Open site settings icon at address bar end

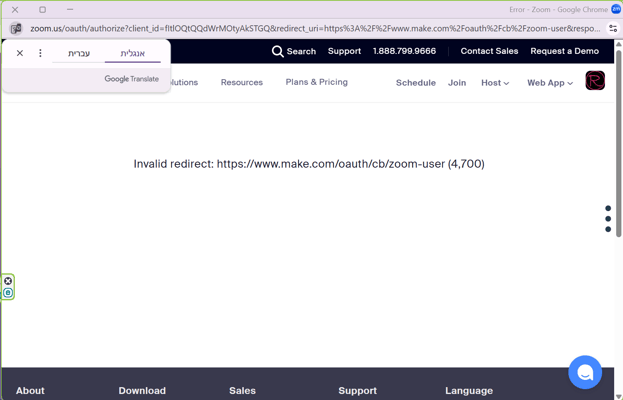tap(613, 29)
